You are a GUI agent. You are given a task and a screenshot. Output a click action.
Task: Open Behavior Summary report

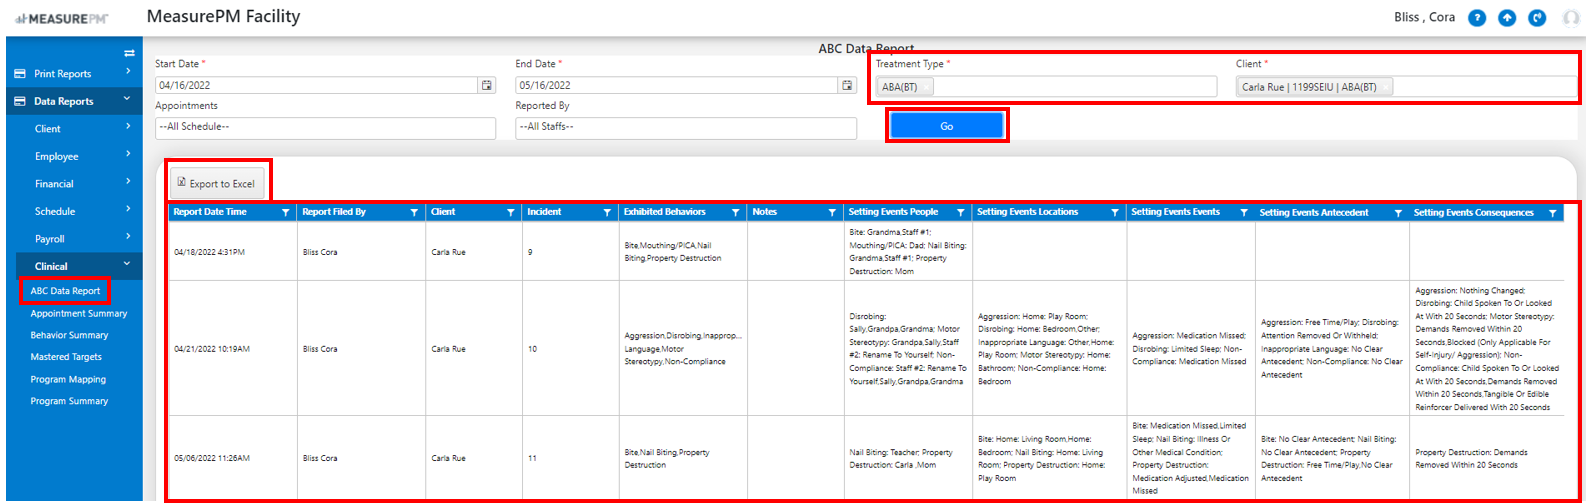[x=69, y=336]
